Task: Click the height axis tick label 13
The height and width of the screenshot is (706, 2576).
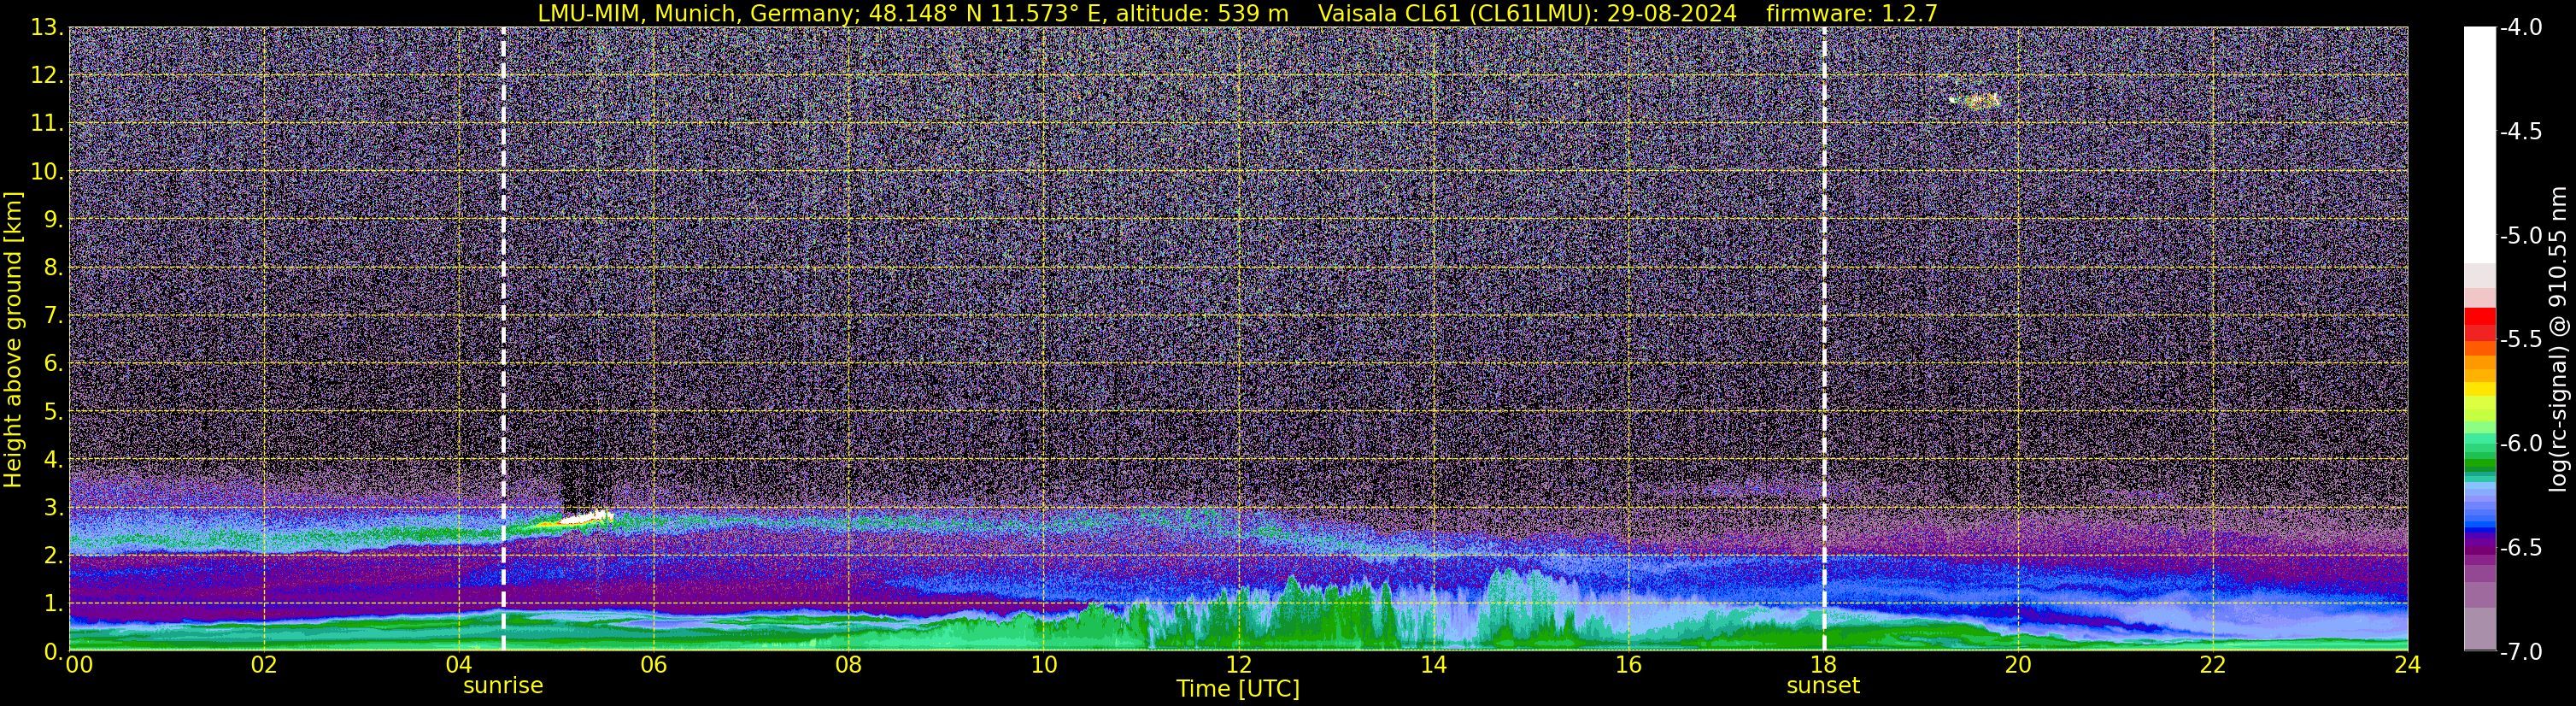Action: tap(46, 27)
